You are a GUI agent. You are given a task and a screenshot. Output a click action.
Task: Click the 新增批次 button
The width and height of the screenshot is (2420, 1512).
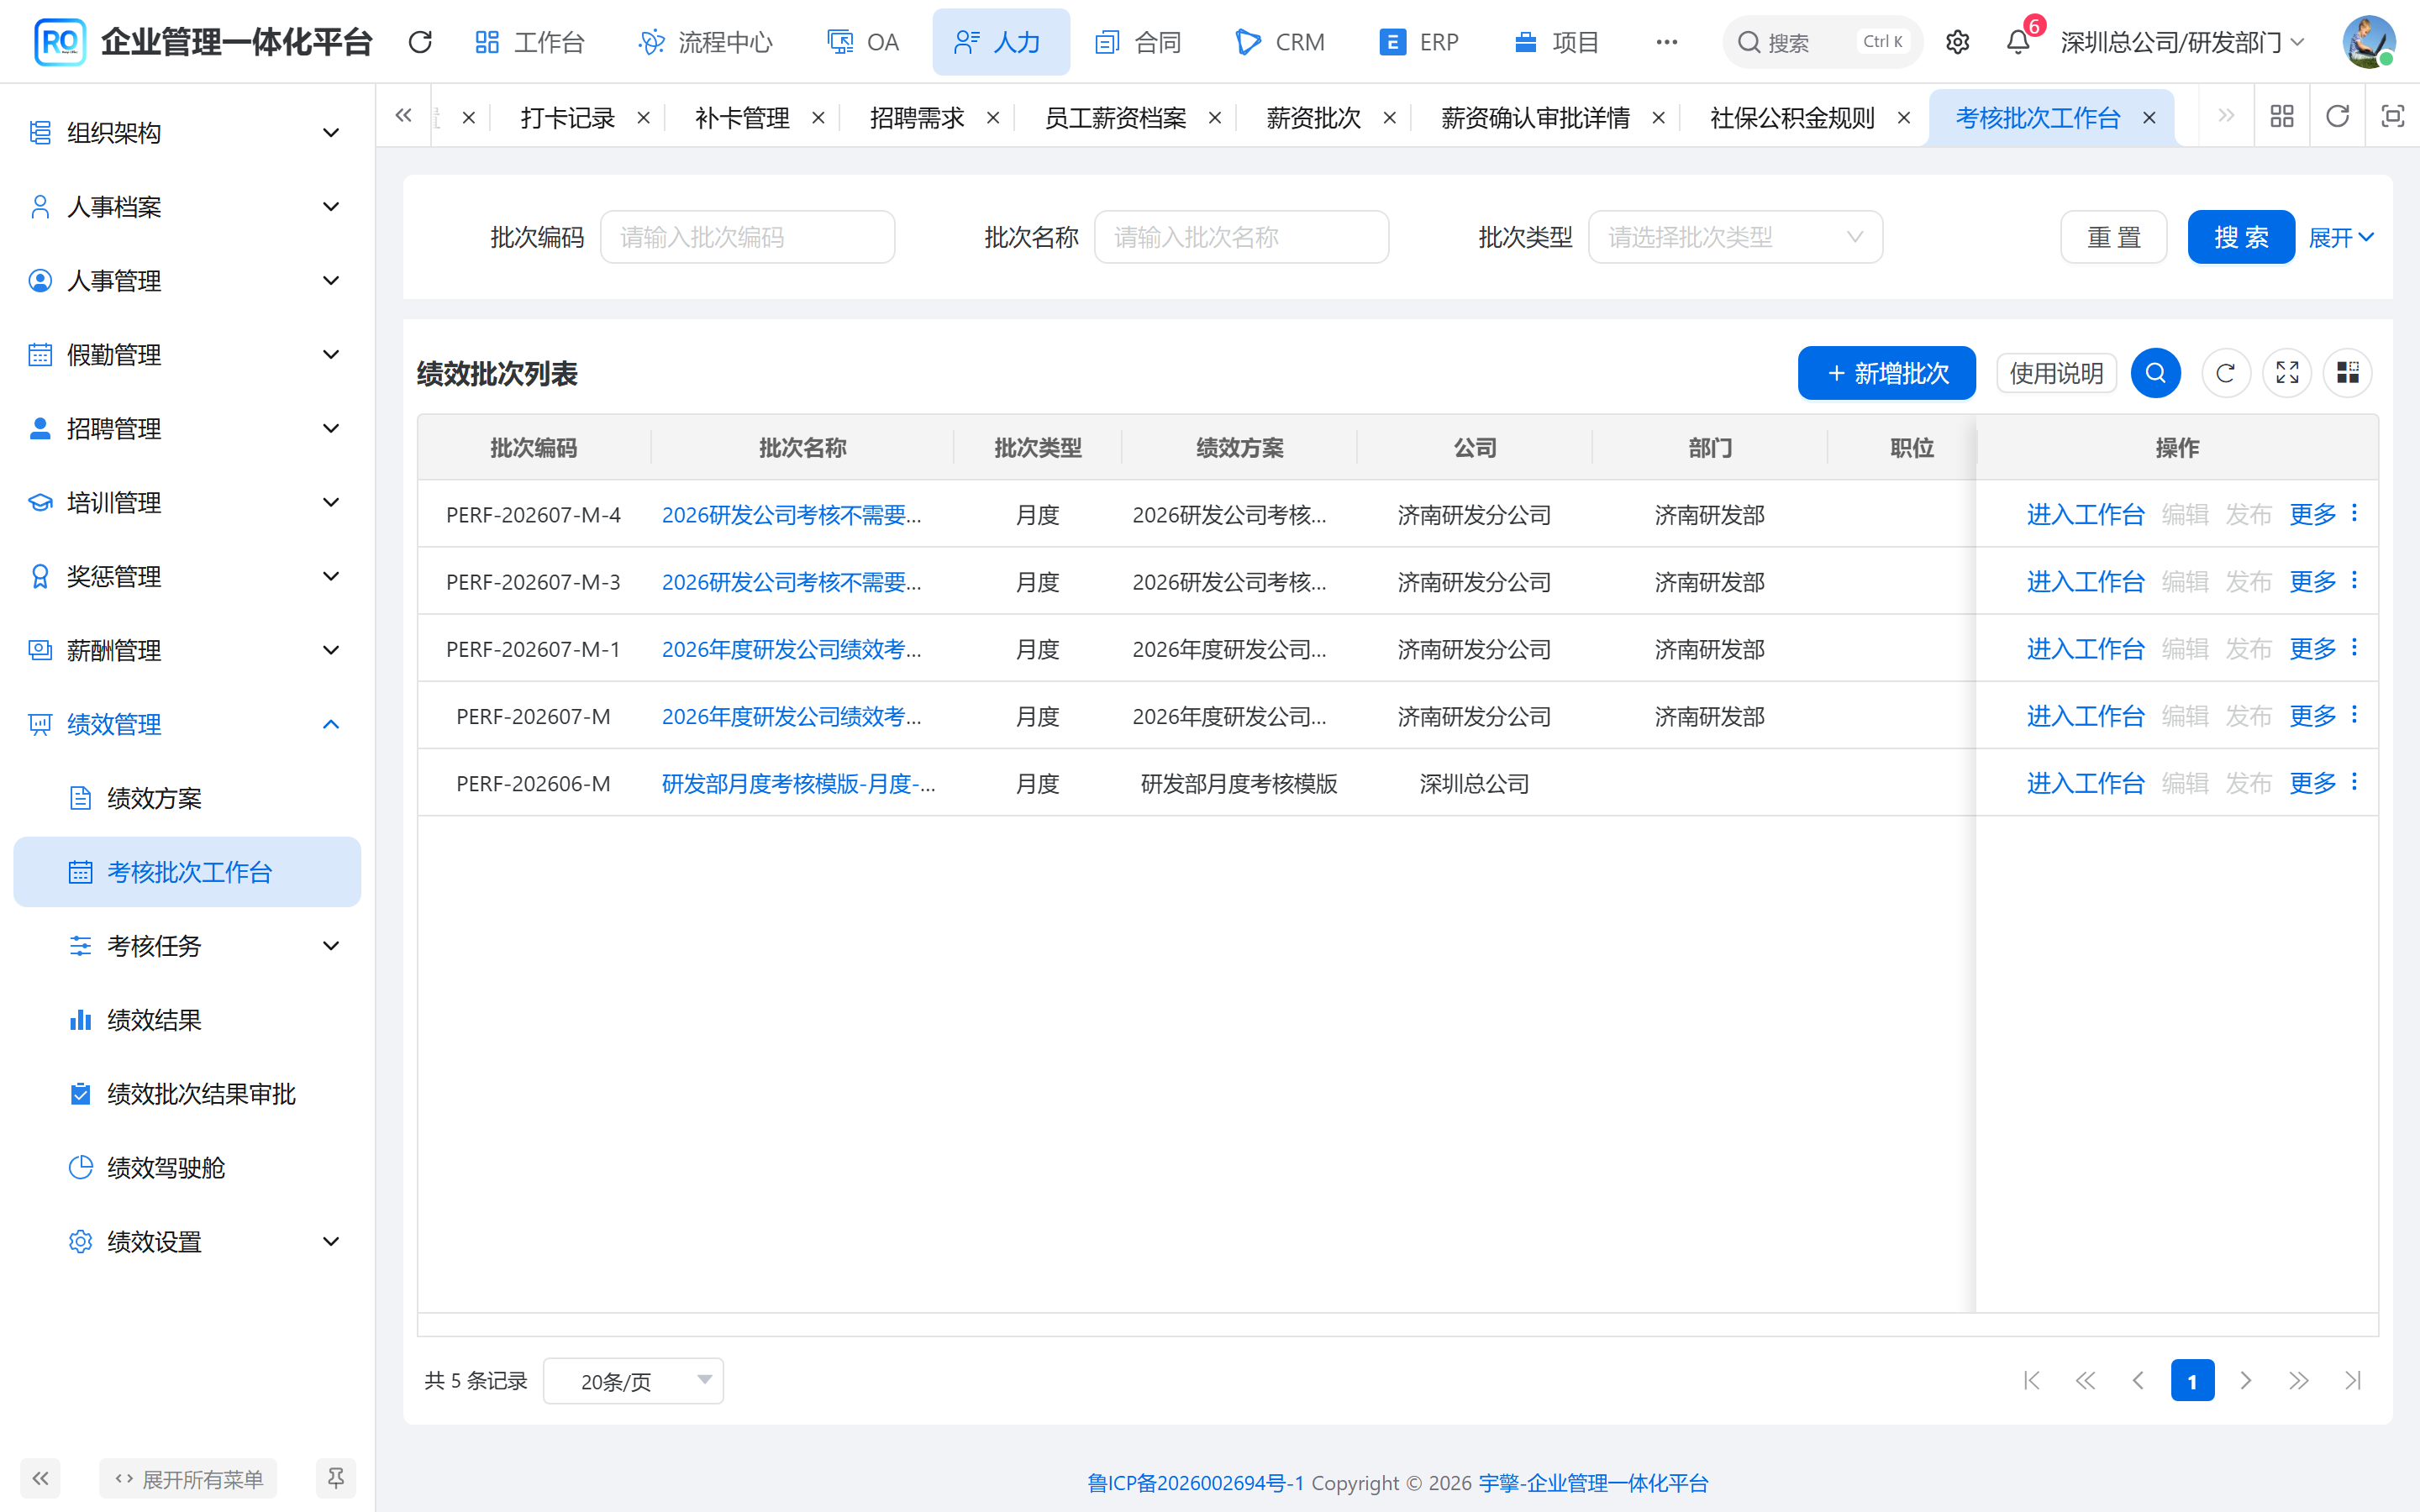1887,373
